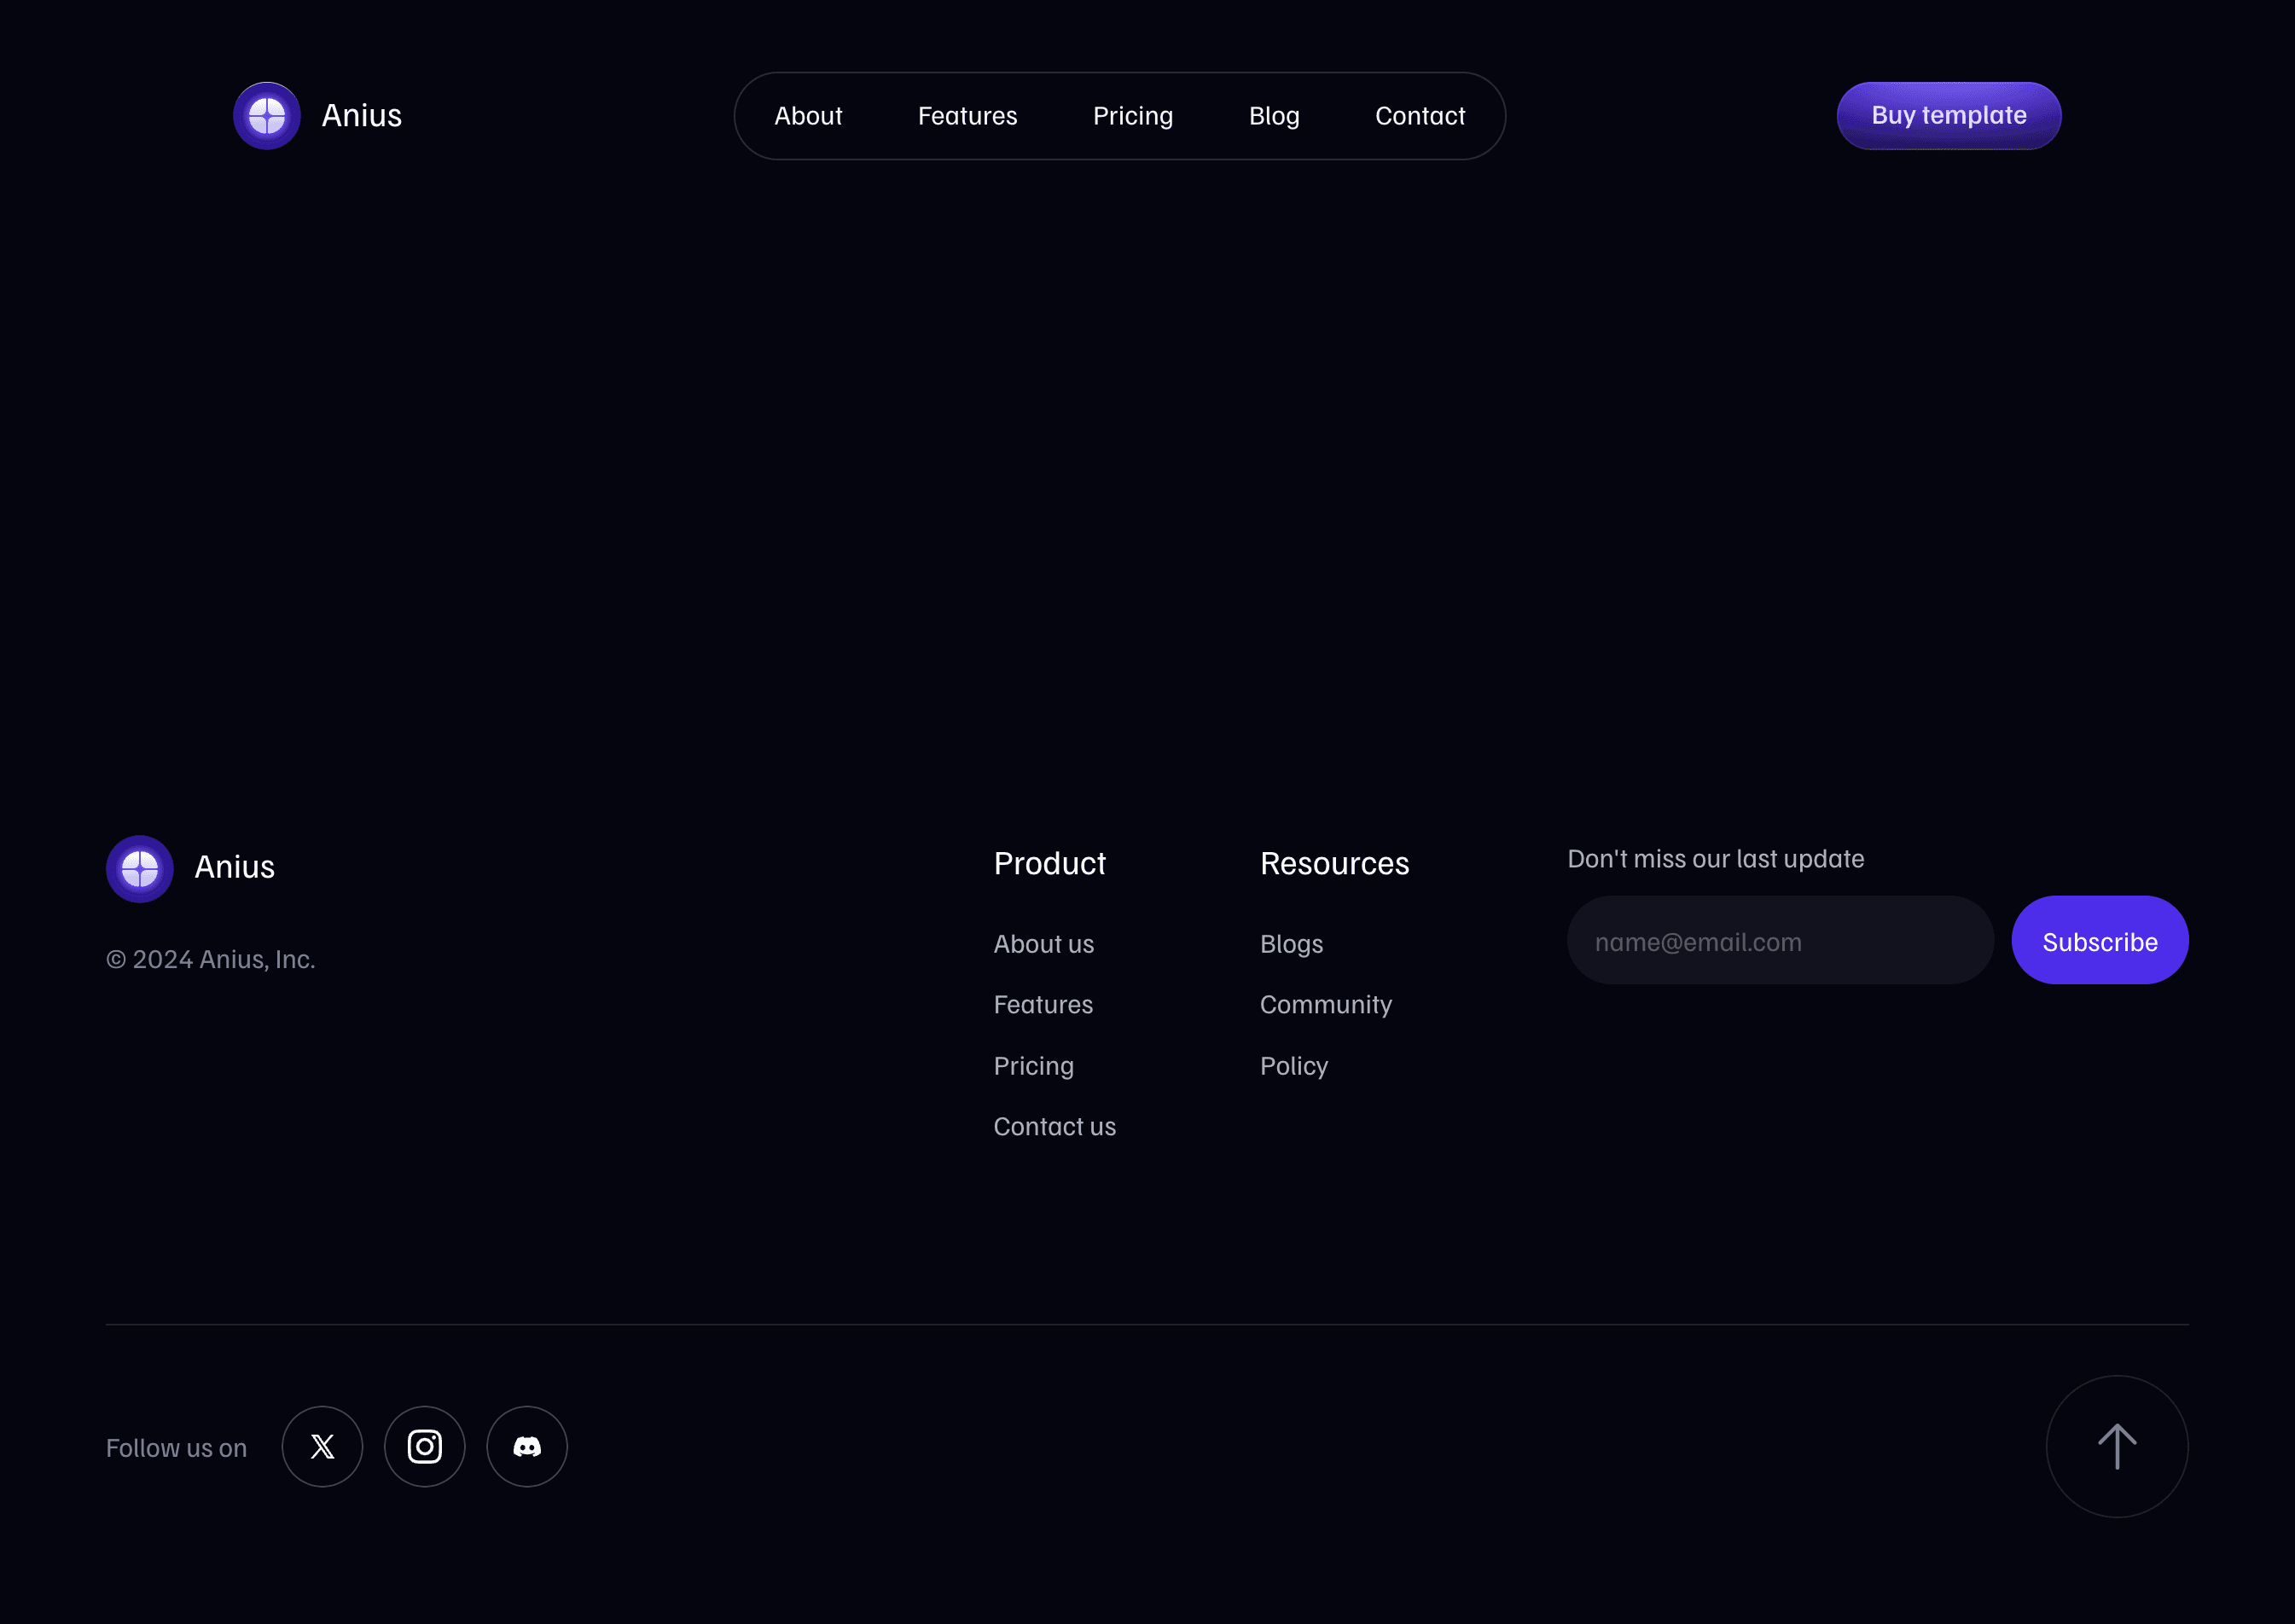Open the Policy footer link

point(1294,1066)
